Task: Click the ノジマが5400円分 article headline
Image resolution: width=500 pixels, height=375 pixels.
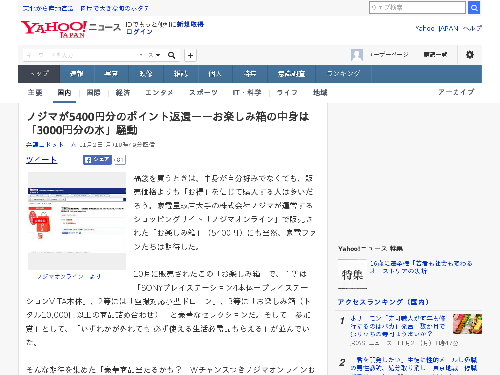Action: coord(168,123)
